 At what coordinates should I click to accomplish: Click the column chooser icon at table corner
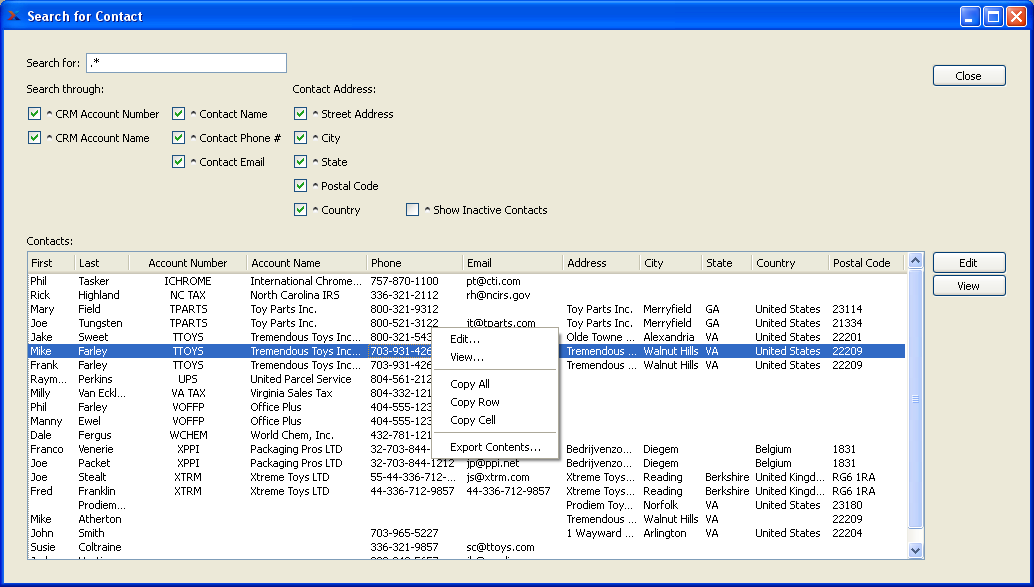(x=914, y=263)
